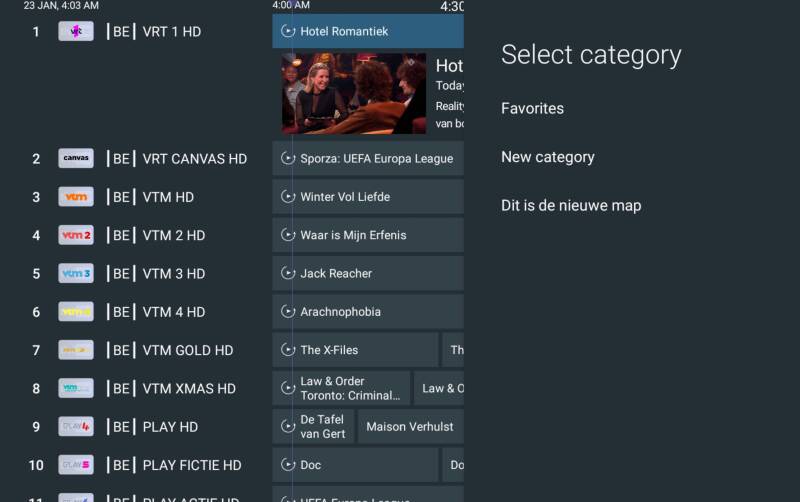This screenshot has width=800, height=502.
Task: Click the Play 5 channel logo
Action: pos(76,465)
